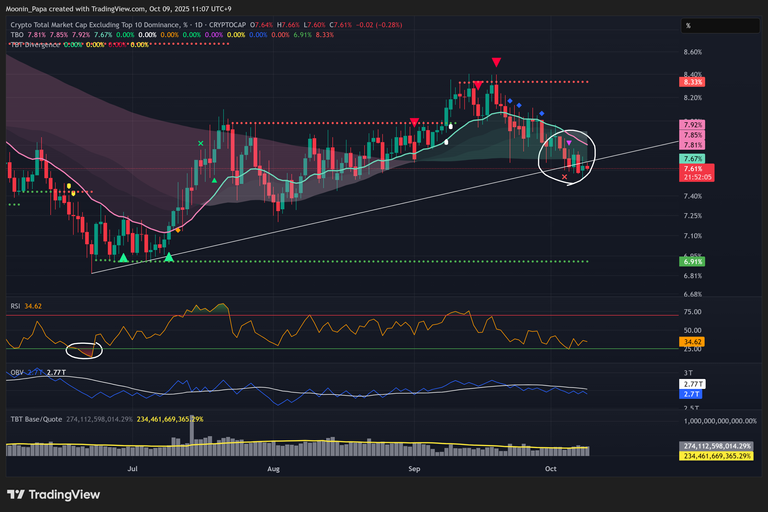
Task: Click the white circle annotation on the RSI pane
Action: click(85, 350)
